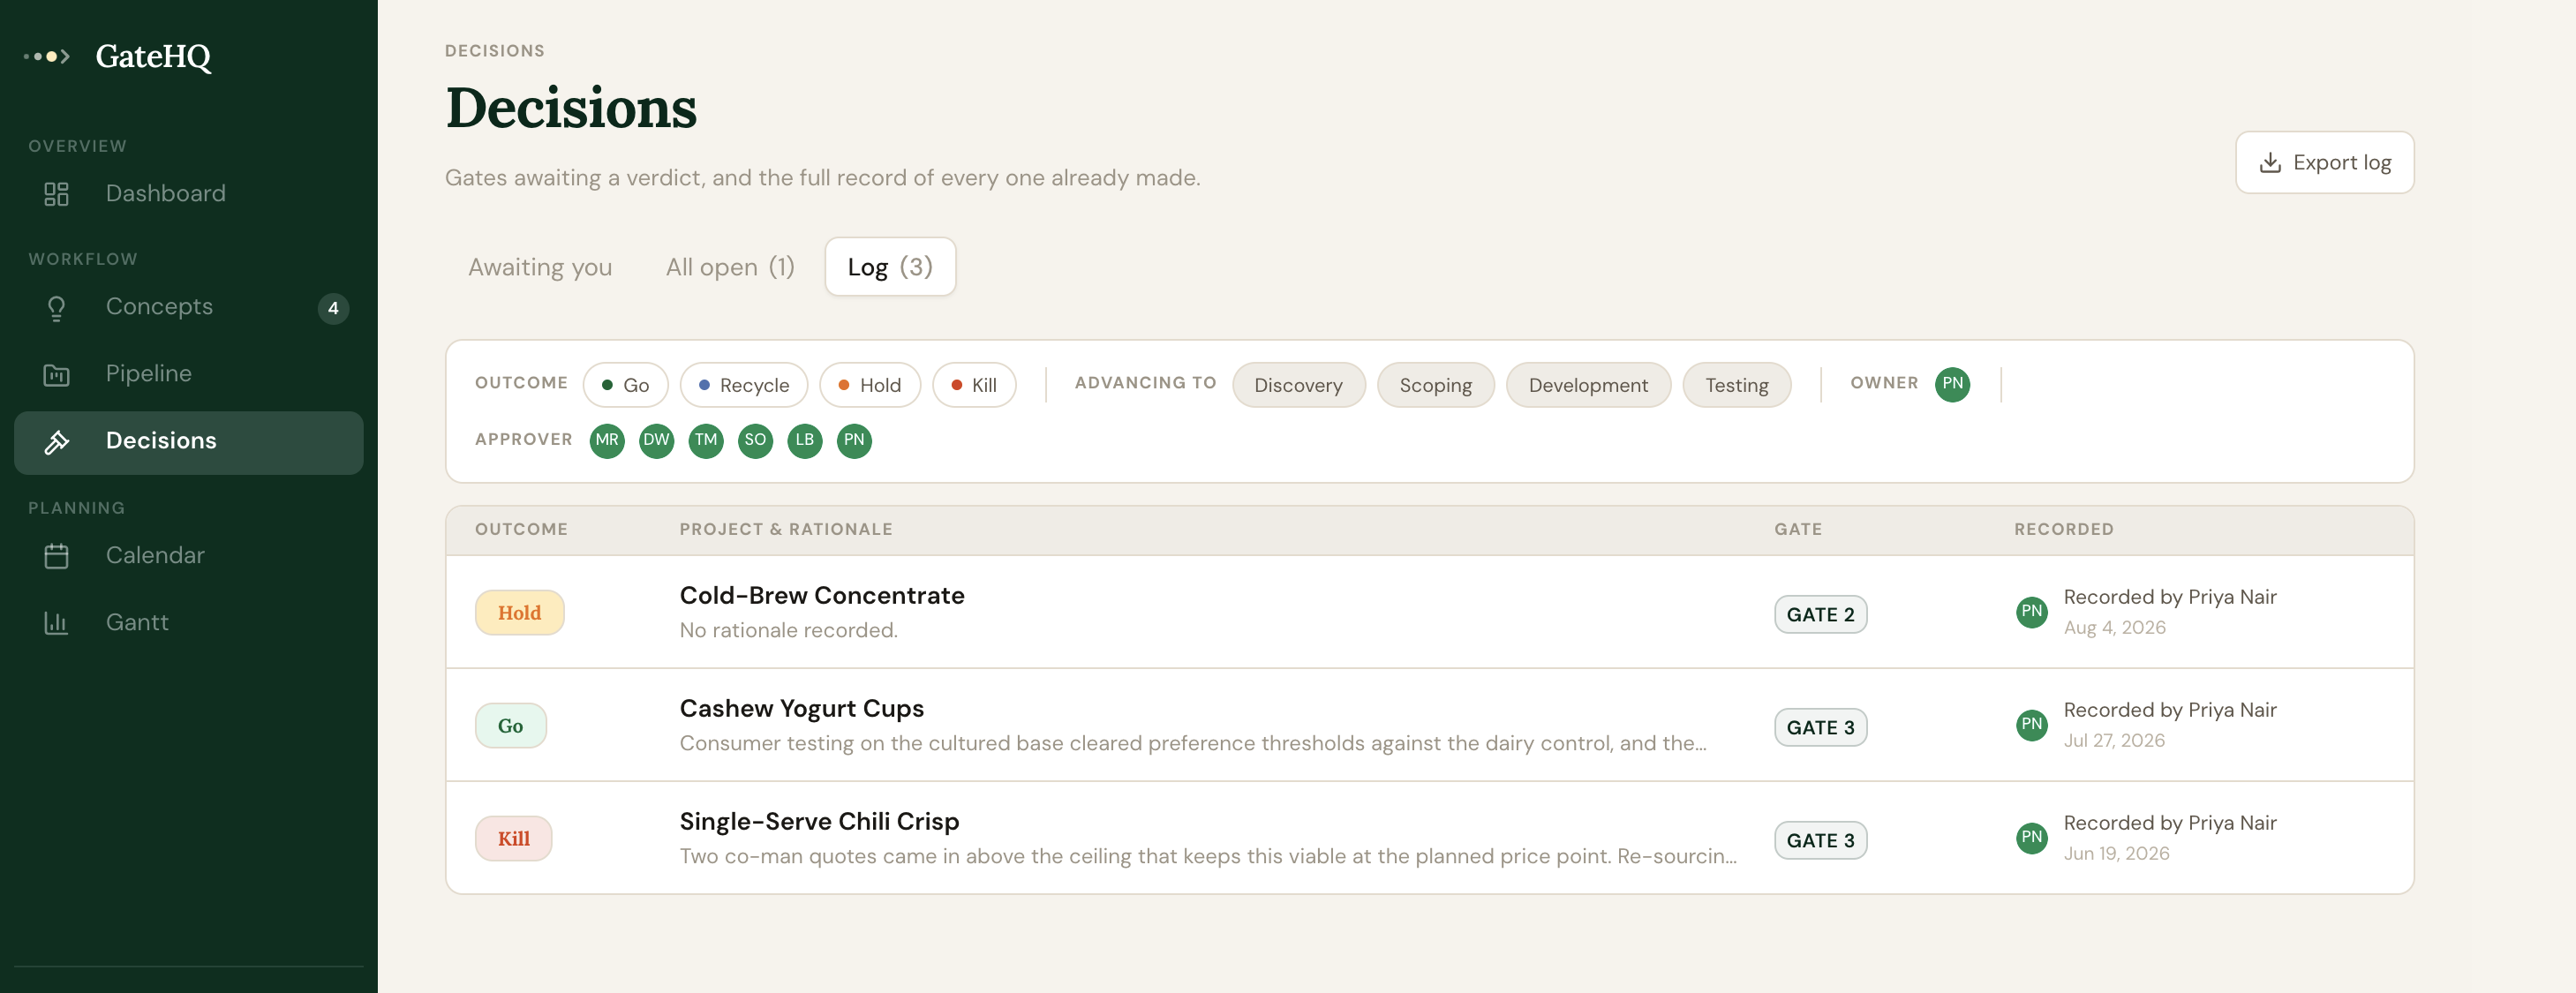The image size is (2576, 993).
Task: Filter by owner PN avatar
Action: [1952, 384]
